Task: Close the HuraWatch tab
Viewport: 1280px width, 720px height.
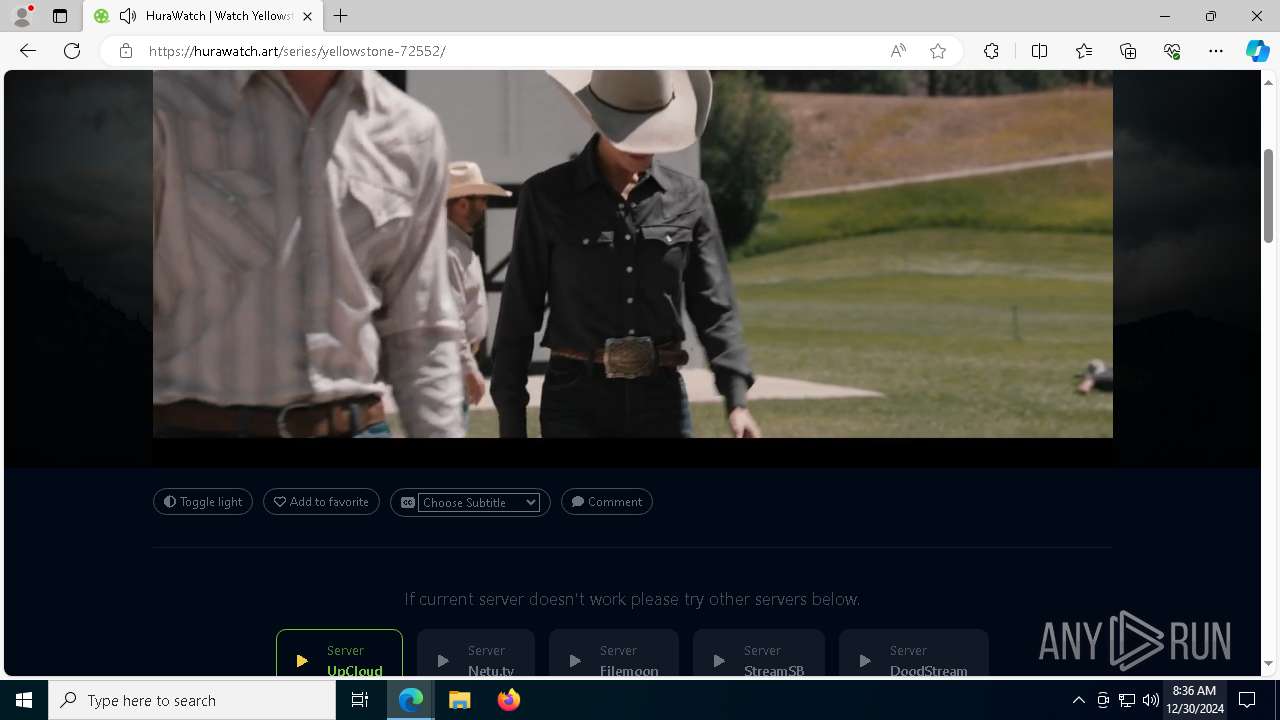Action: coord(307,16)
